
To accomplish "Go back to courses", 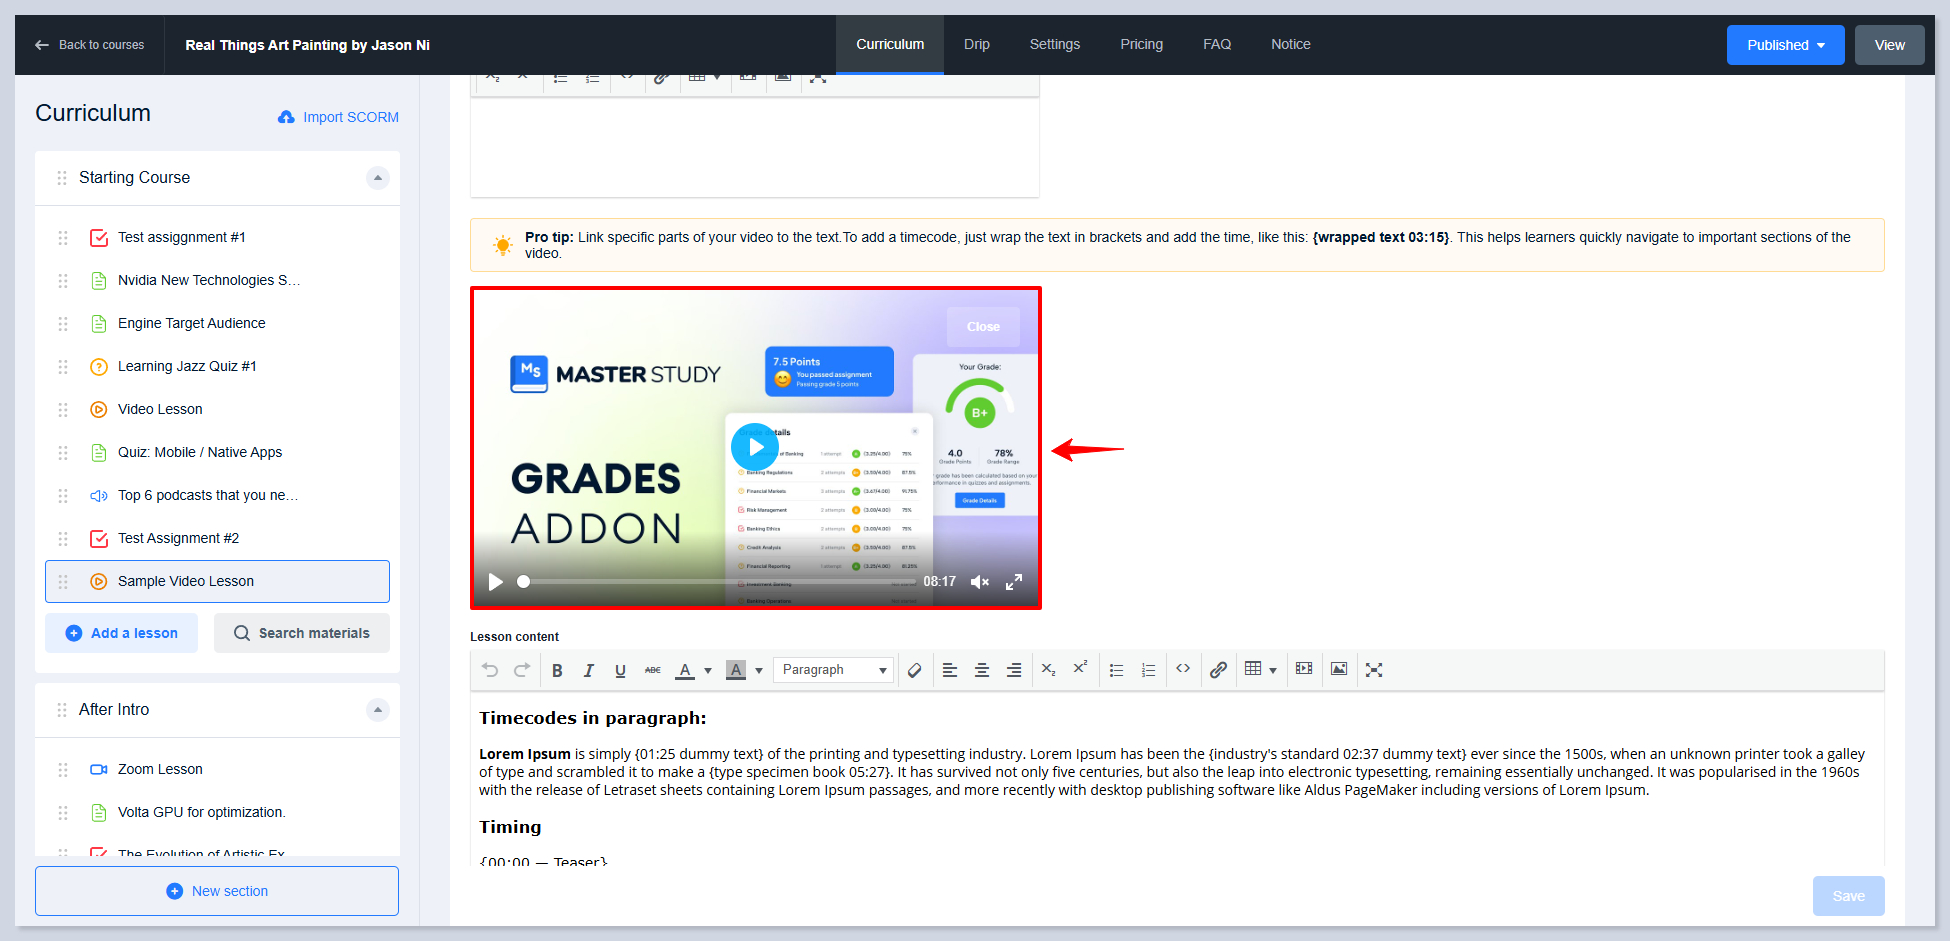I will point(90,45).
